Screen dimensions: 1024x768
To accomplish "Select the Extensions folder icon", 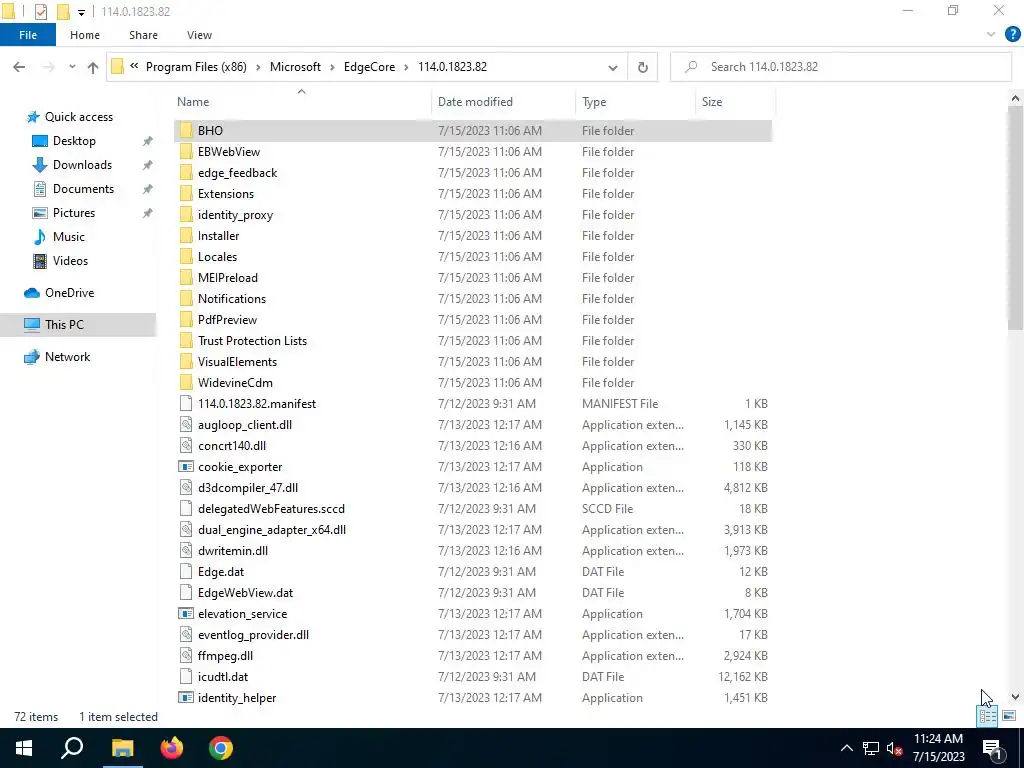I will pos(186,193).
